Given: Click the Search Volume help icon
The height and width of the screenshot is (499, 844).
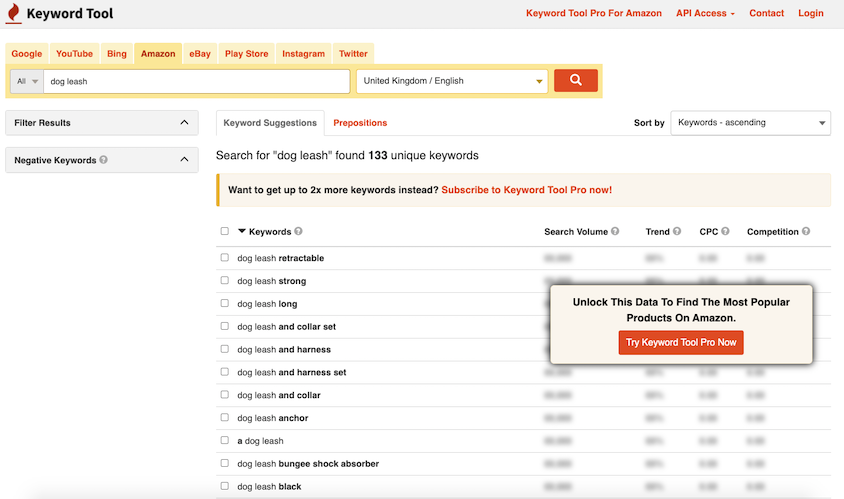Looking at the screenshot, I should click(615, 232).
